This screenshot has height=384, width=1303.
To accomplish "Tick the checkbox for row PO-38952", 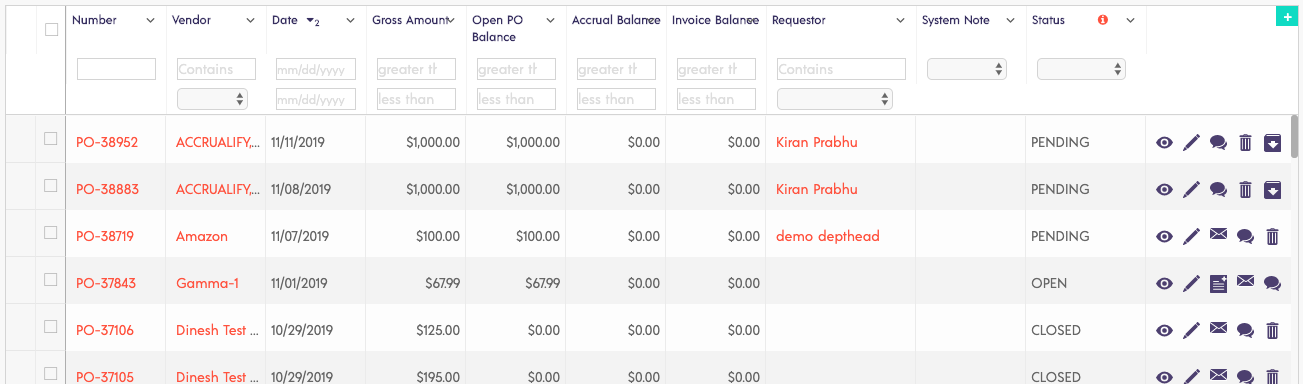I will point(51,139).
